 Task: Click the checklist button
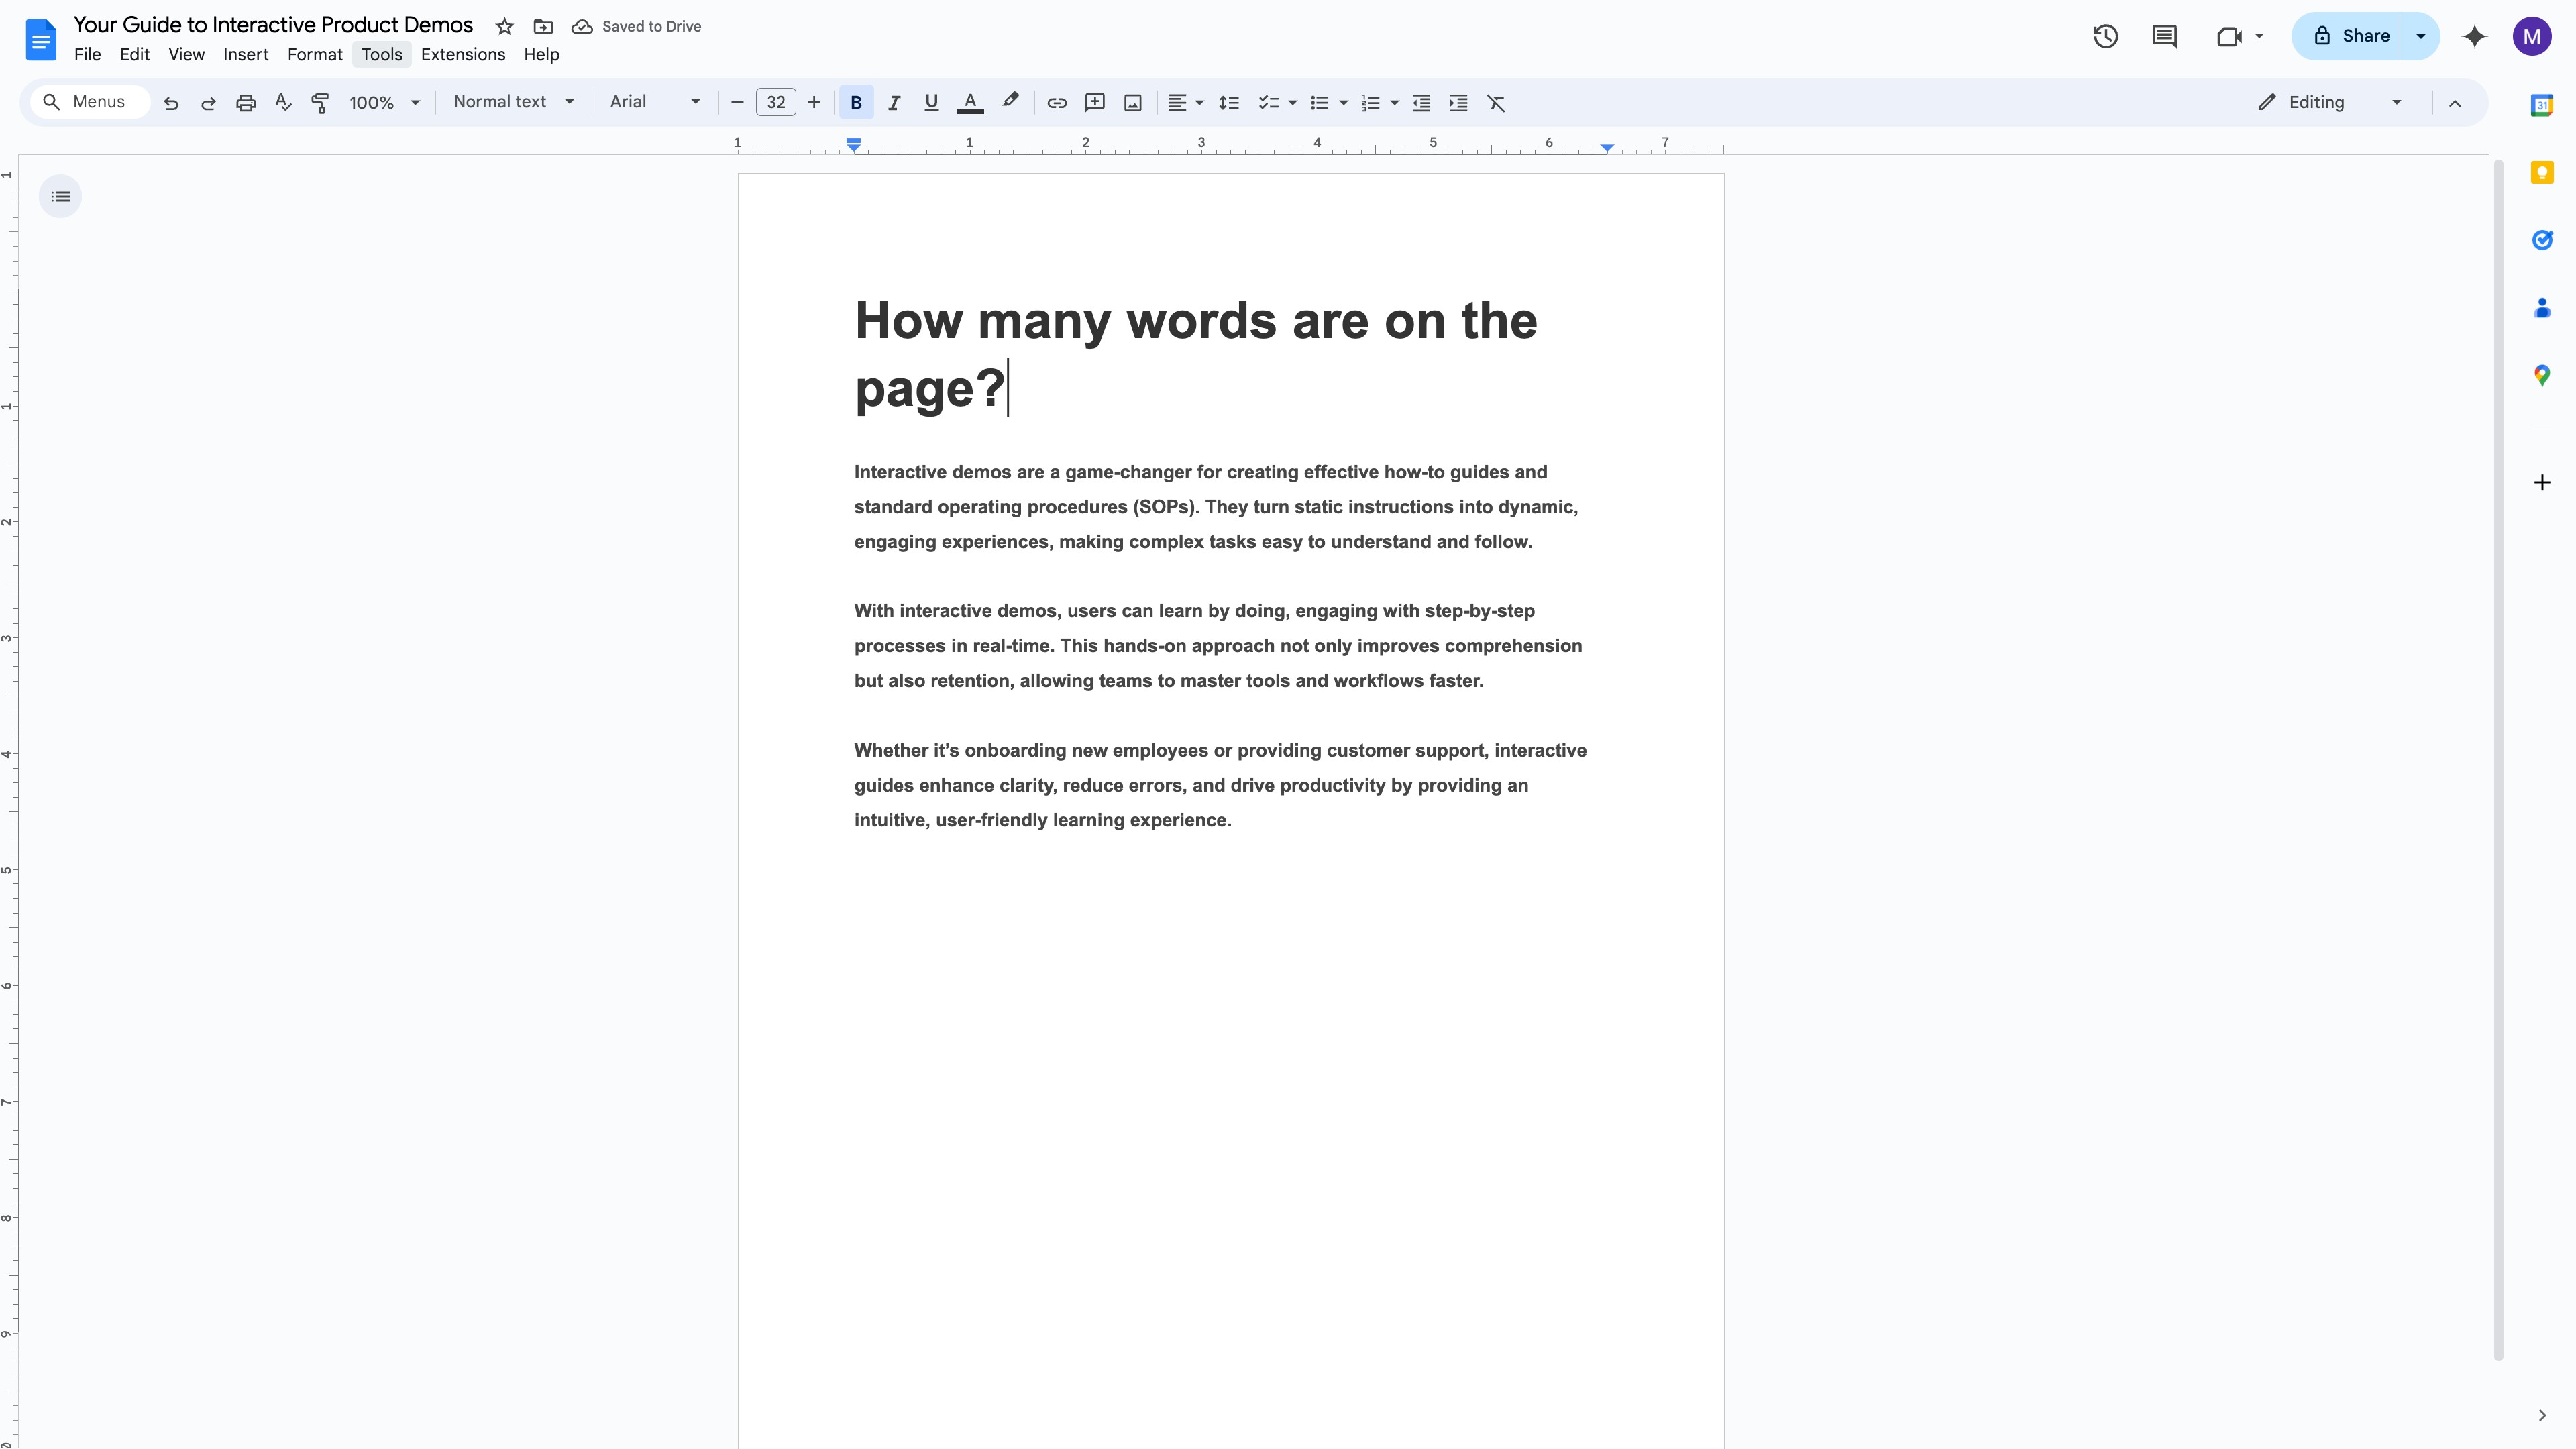(1268, 103)
